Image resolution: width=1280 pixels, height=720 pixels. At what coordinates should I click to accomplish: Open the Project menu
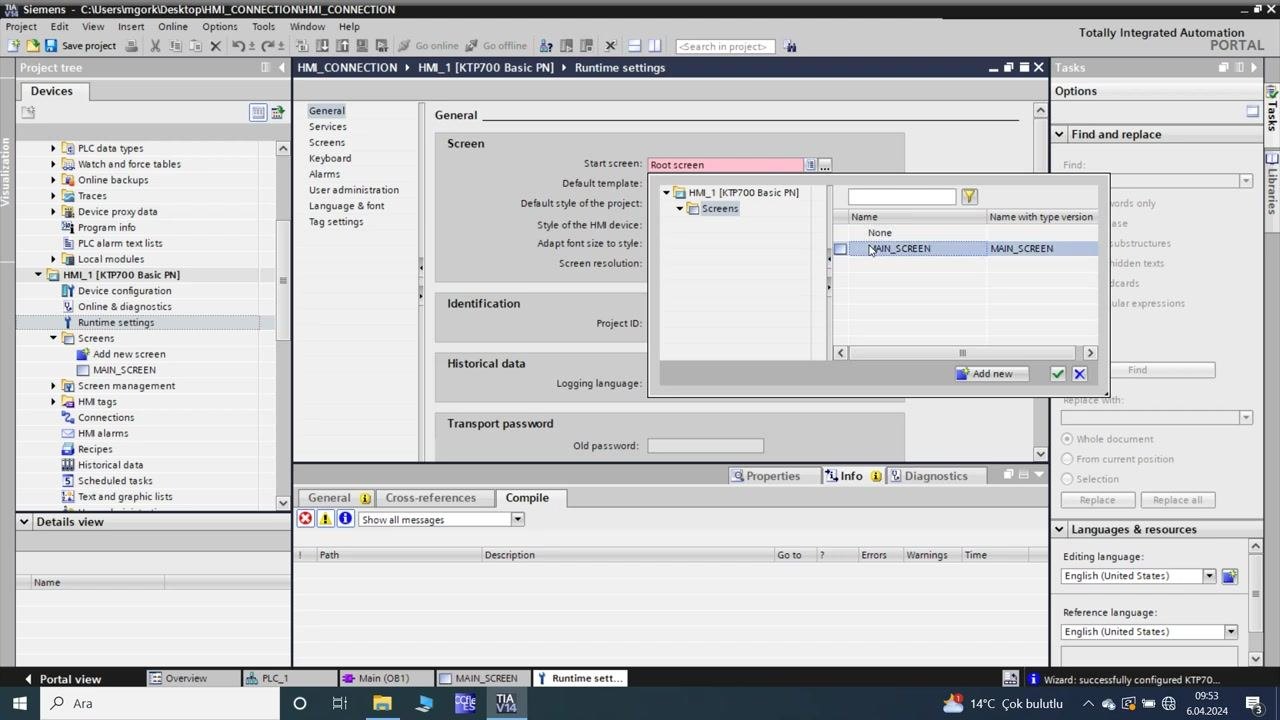click(21, 27)
